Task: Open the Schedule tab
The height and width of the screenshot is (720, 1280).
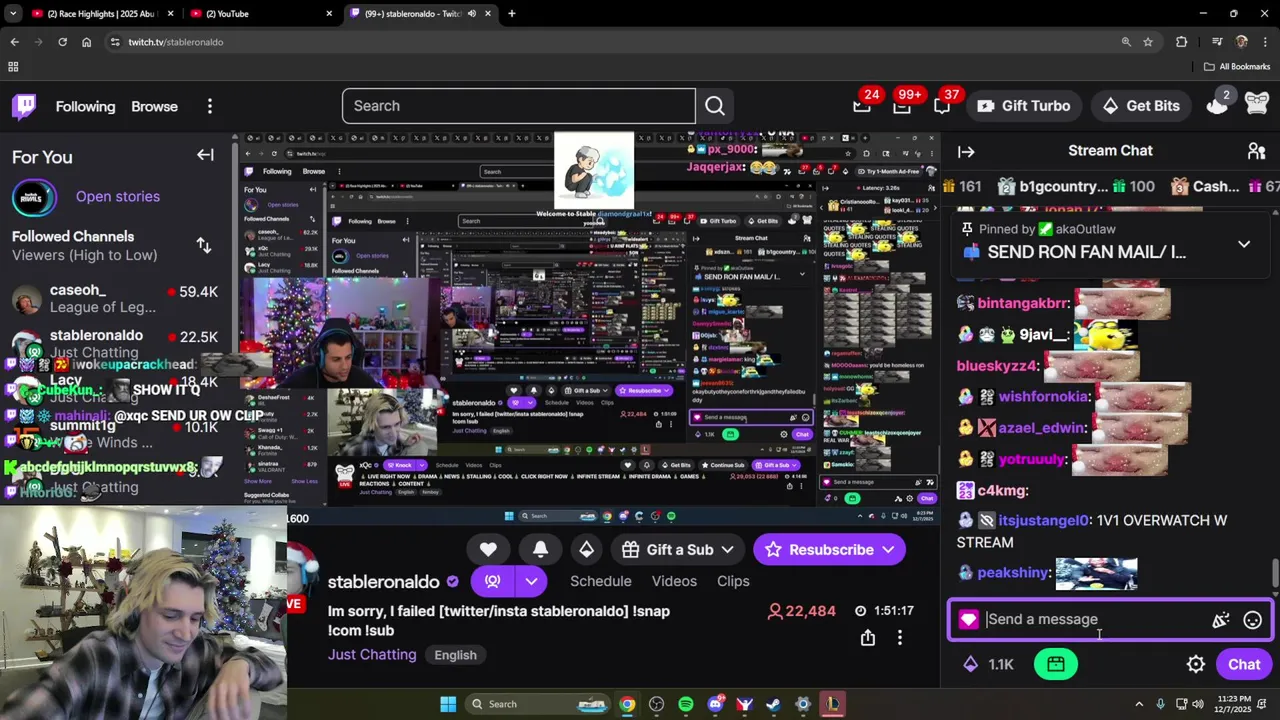Action: point(600,581)
